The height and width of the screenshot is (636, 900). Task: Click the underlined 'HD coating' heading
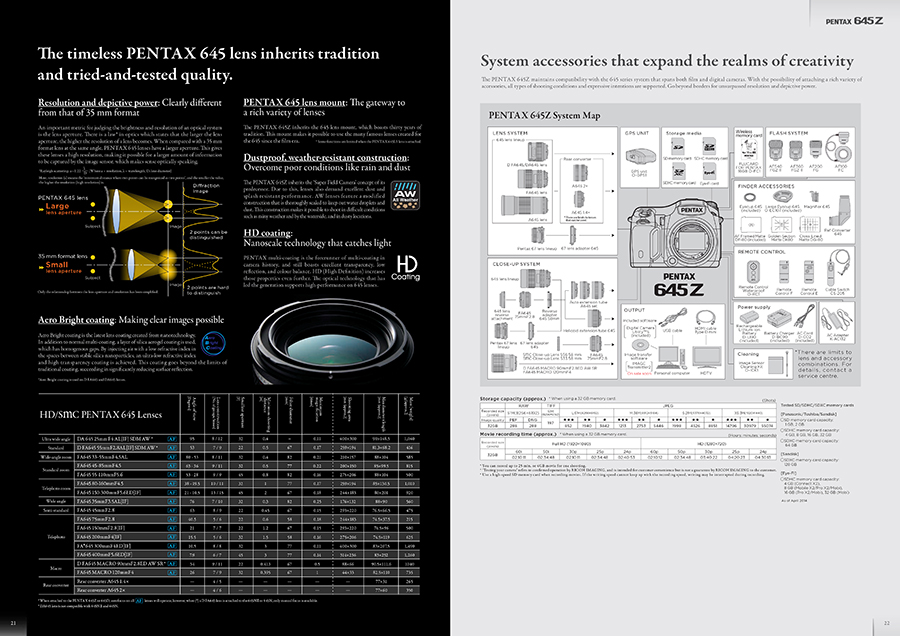[267, 233]
